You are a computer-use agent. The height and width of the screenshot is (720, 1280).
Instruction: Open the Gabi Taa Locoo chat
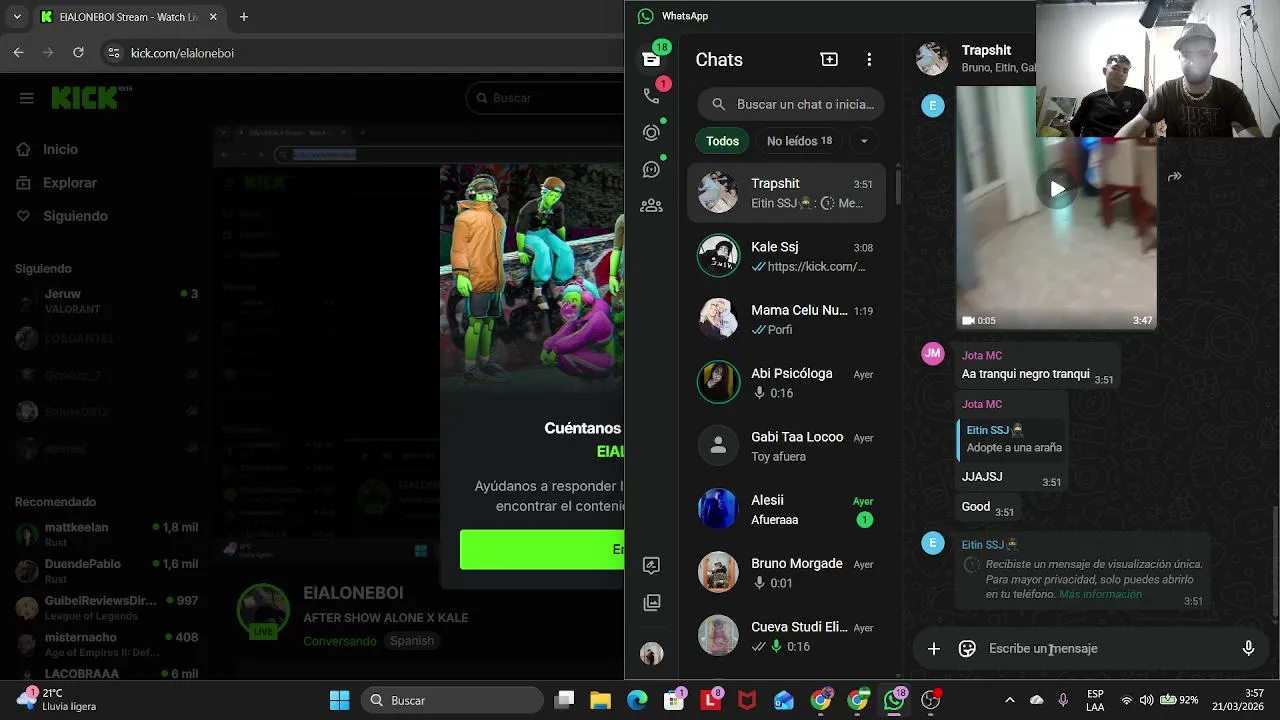[786, 446]
